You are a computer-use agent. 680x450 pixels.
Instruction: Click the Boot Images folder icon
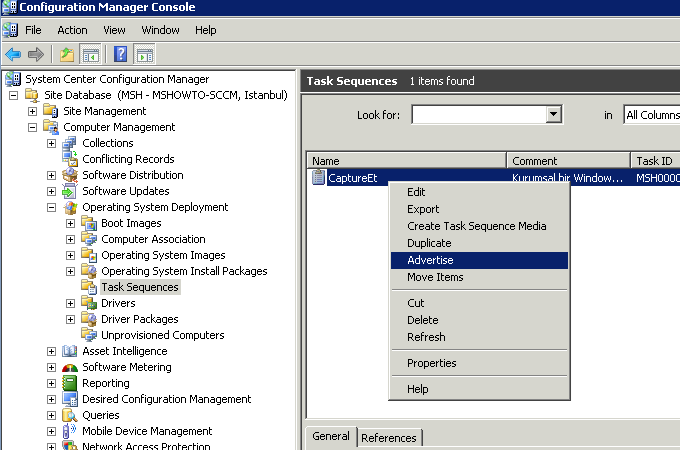pyautogui.click(x=89, y=223)
